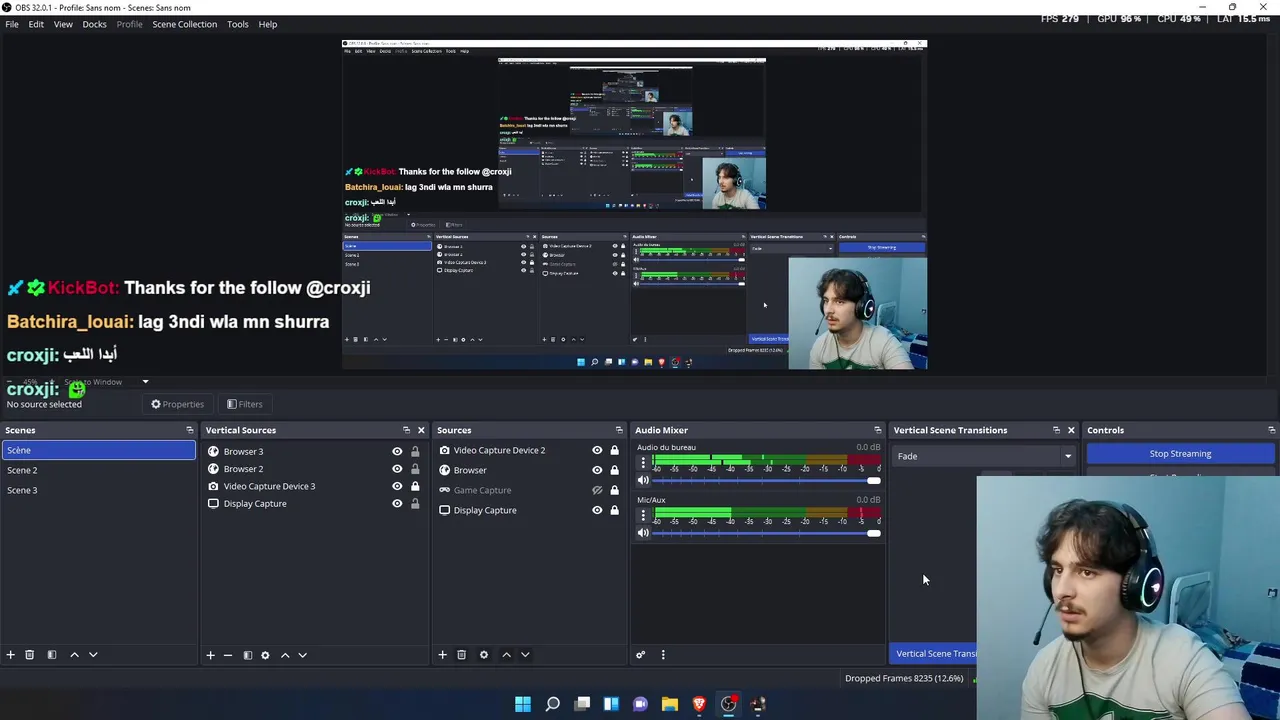Open source Filters button

244,404
